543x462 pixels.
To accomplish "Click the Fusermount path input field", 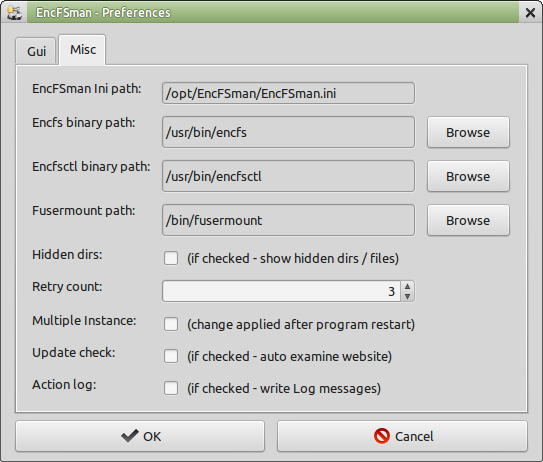I will [x=288, y=220].
